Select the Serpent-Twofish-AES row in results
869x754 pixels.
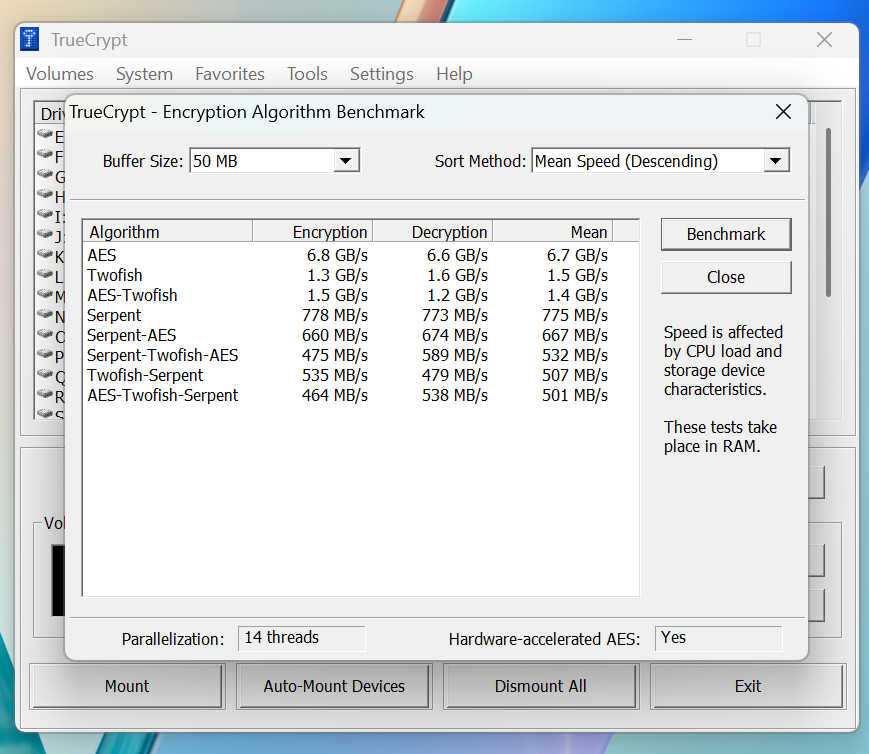coord(163,355)
